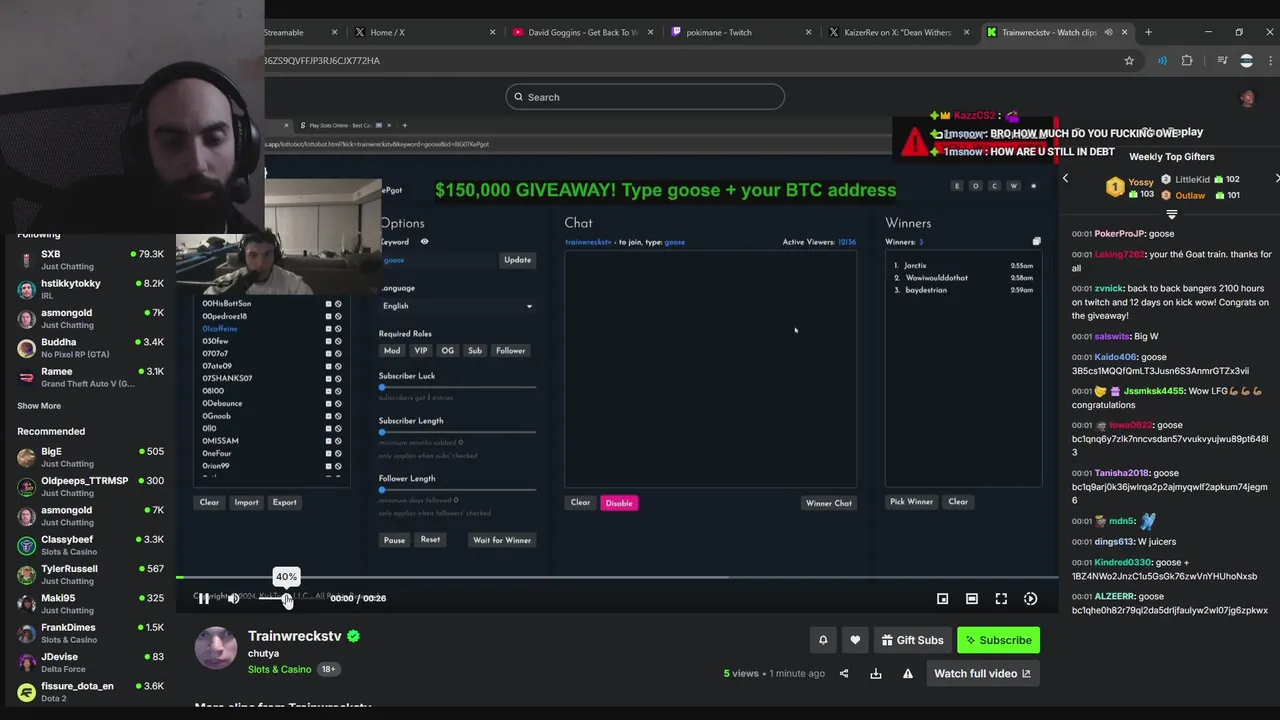Open the mini player mode
Viewport: 1280px width, 720px height.
pos(942,598)
